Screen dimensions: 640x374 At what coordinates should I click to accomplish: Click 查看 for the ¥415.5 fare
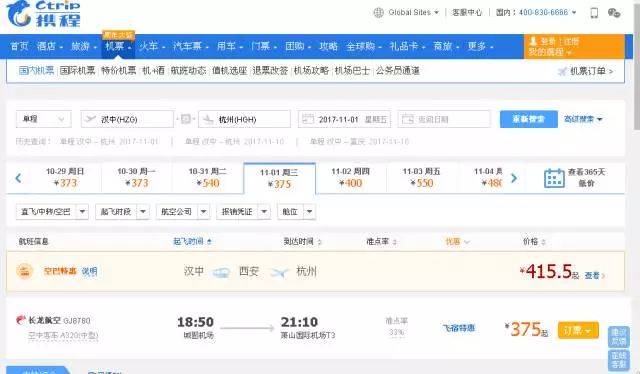point(595,276)
